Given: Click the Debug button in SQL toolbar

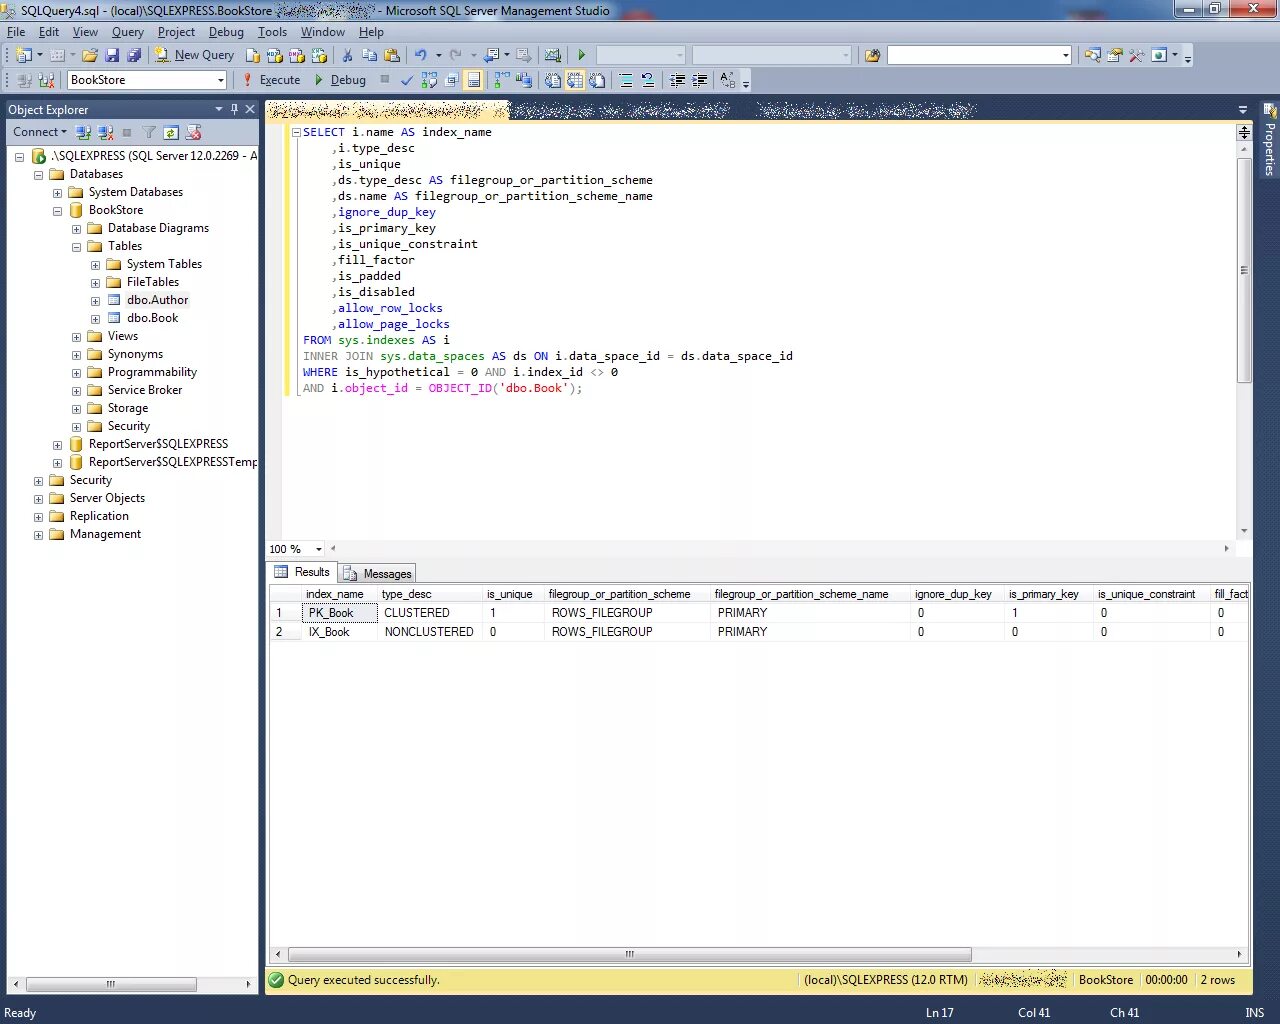Looking at the screenshot, I should [x=340, y=80].
